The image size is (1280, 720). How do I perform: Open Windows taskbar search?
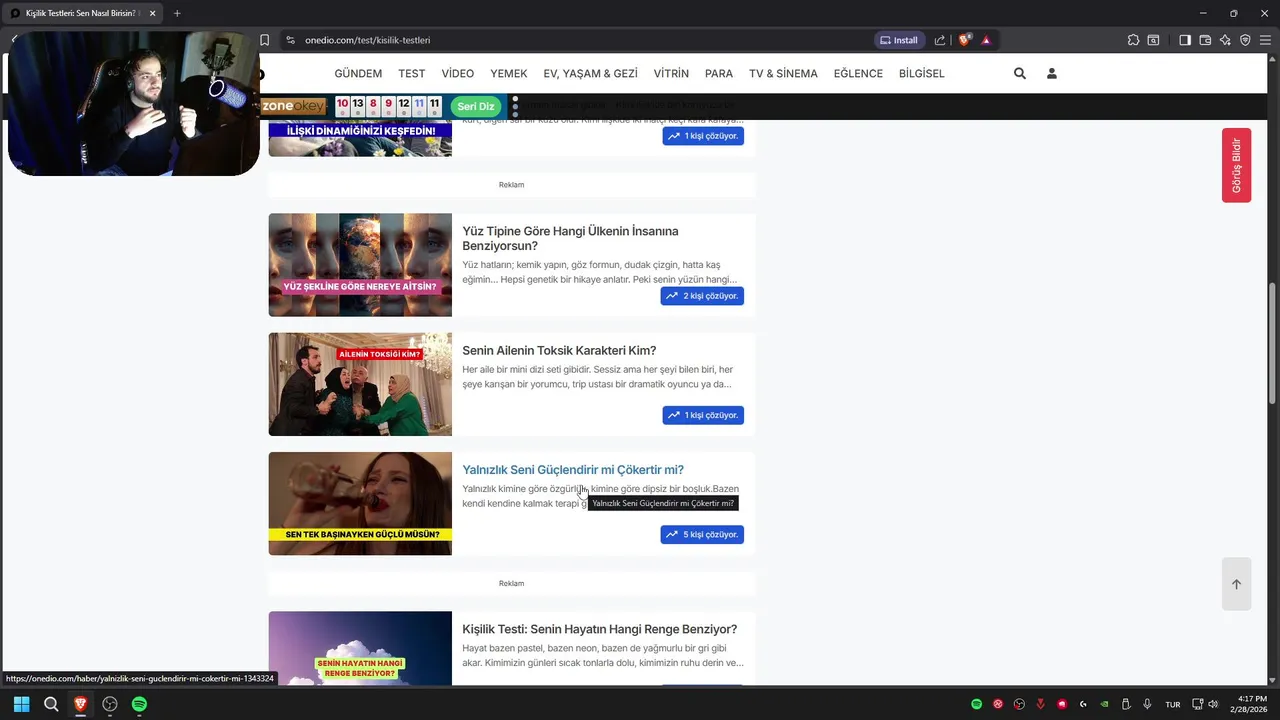pyautogui.click(x=51, y=704)
